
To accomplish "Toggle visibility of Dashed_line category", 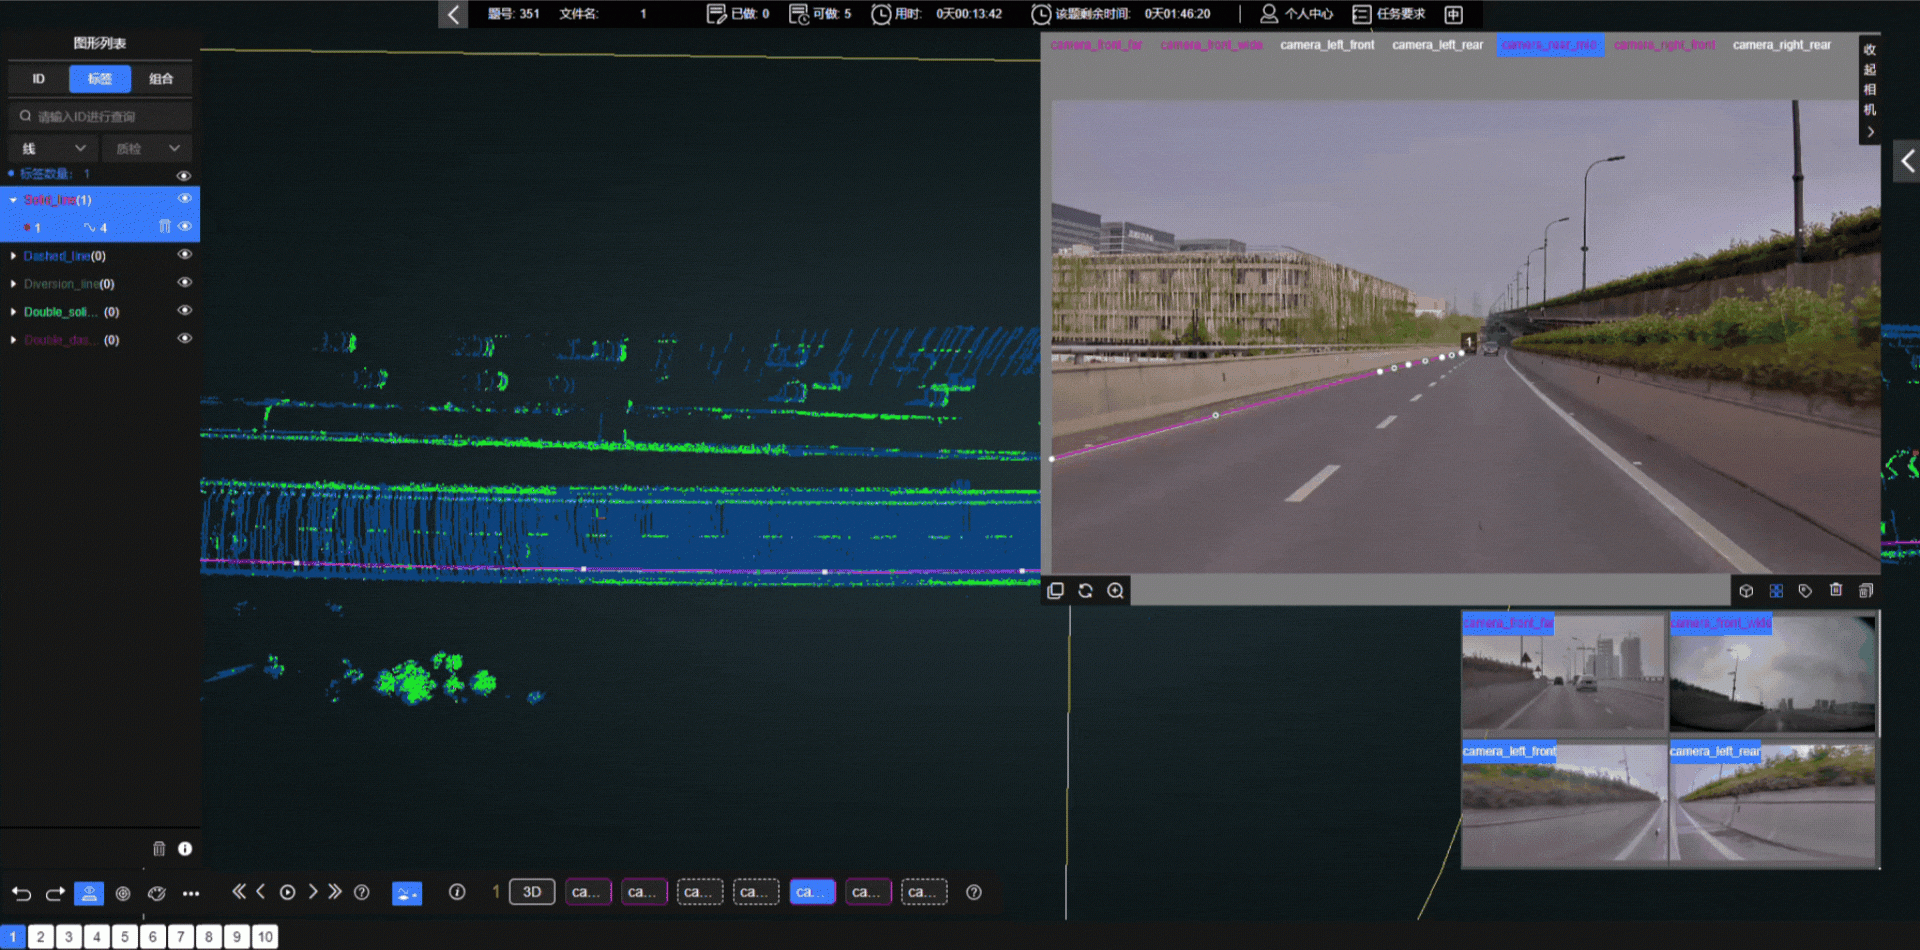I will (x=184, y=255).
